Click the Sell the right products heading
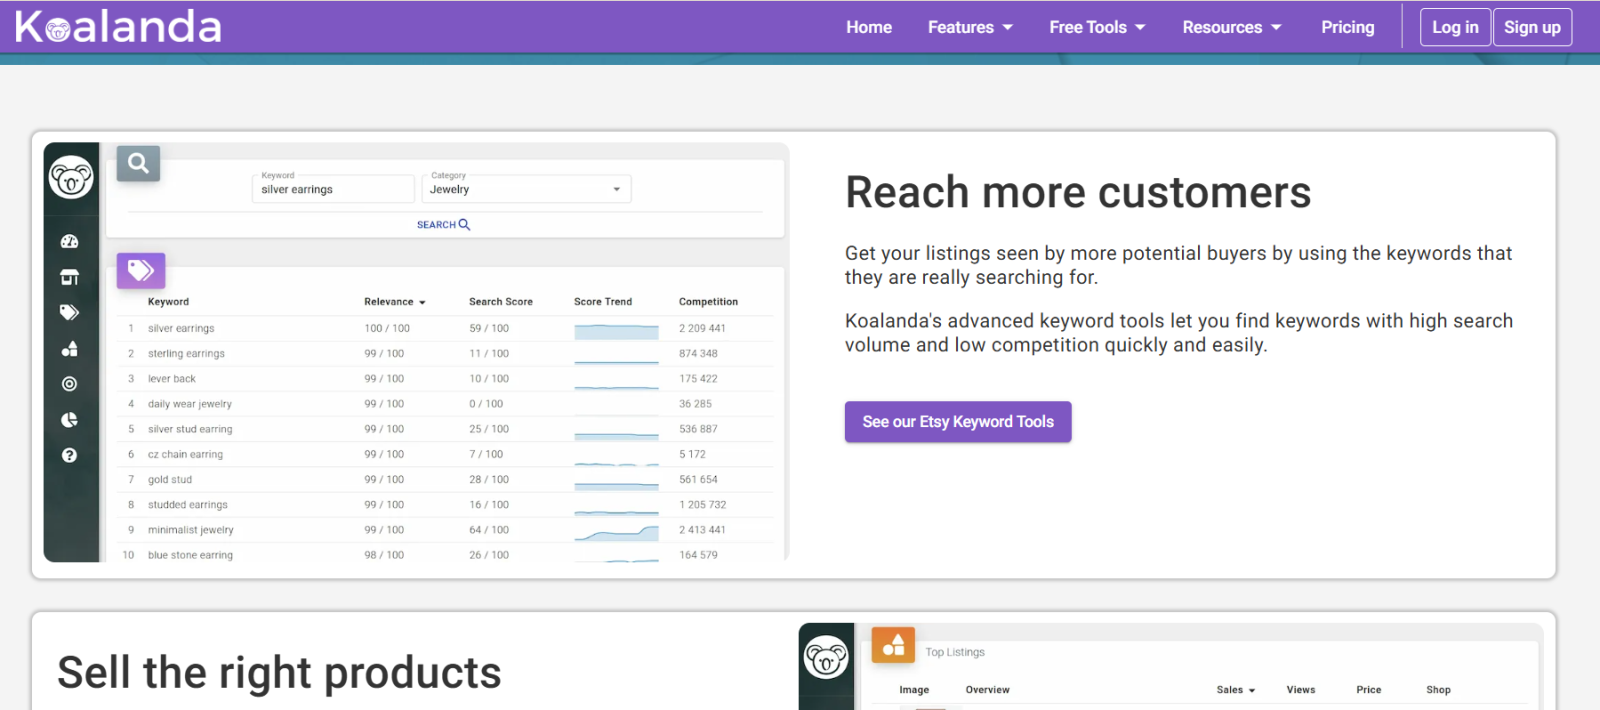Image resolution: width=1600 pixels, height=710 pixels. (279, 673)
